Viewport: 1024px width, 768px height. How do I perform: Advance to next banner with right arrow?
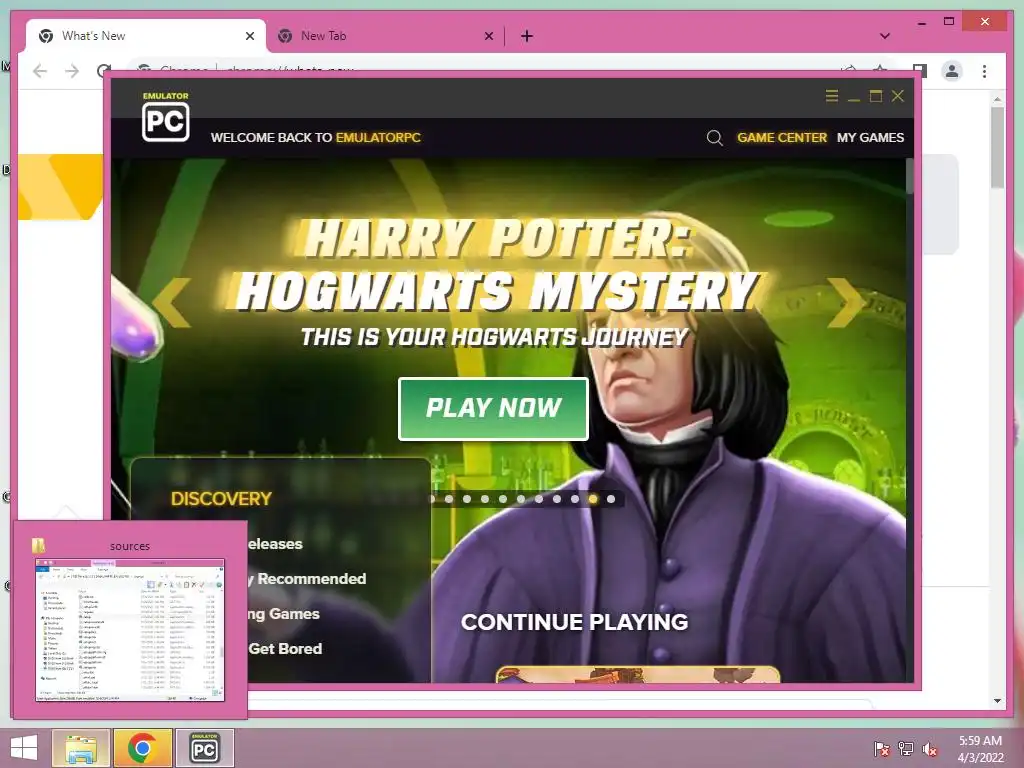tap(846, 302)
